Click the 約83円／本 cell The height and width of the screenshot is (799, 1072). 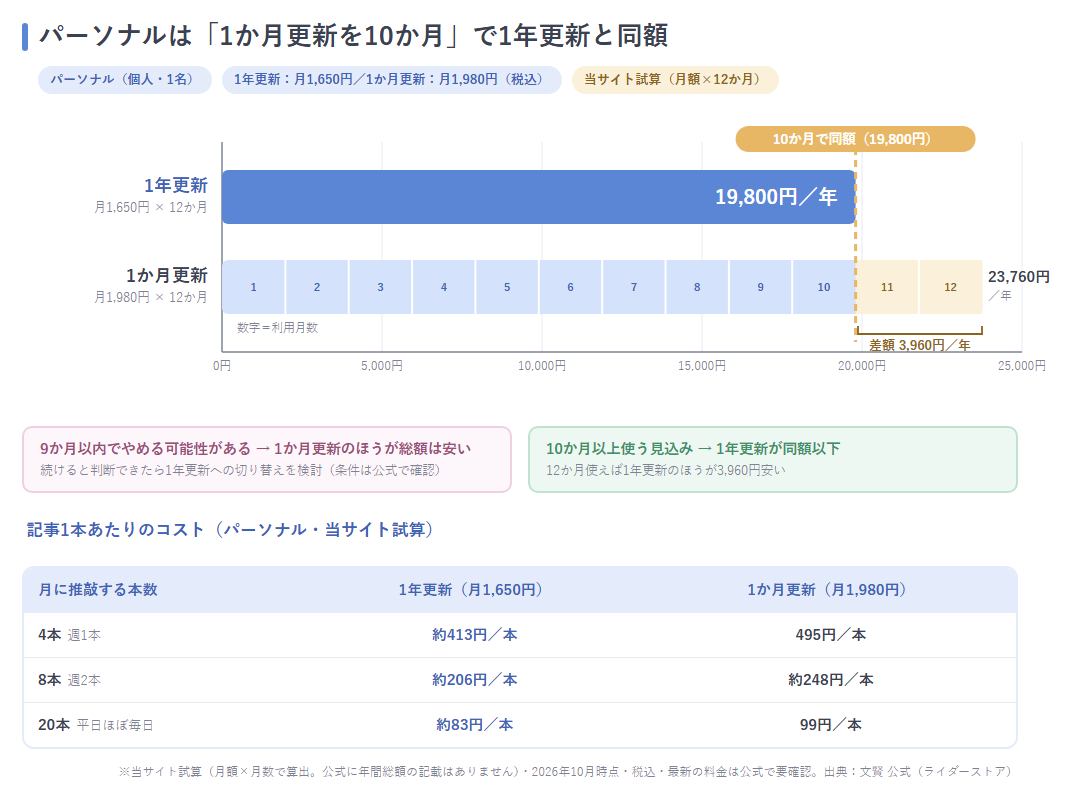tap(474, 725)
